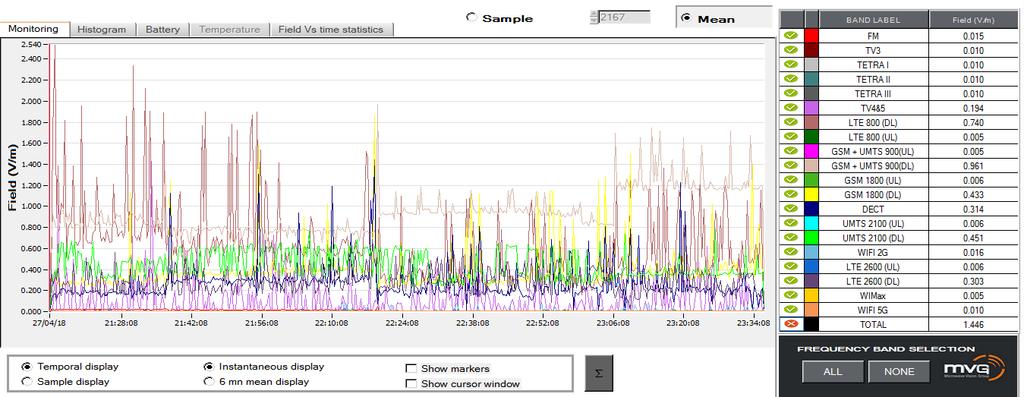Enable the Show cursor window checkbox

411,383
